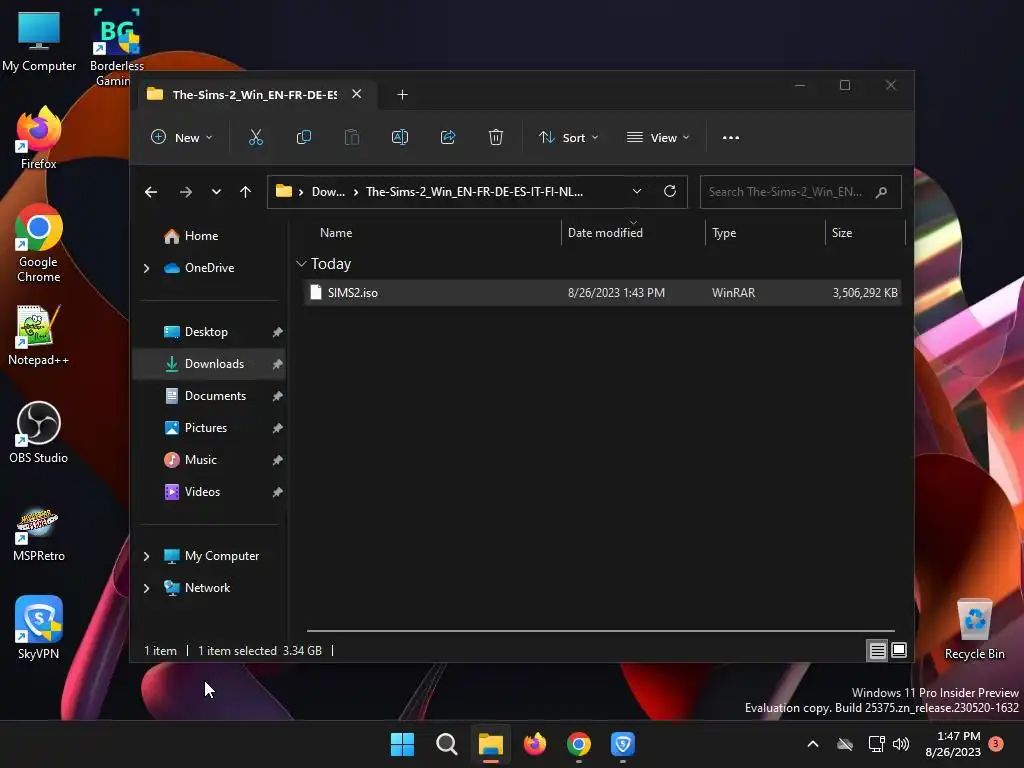Open Firefox desktop shortcut
This screenshot has height=768, width=1024.
[x=39, y=139]
